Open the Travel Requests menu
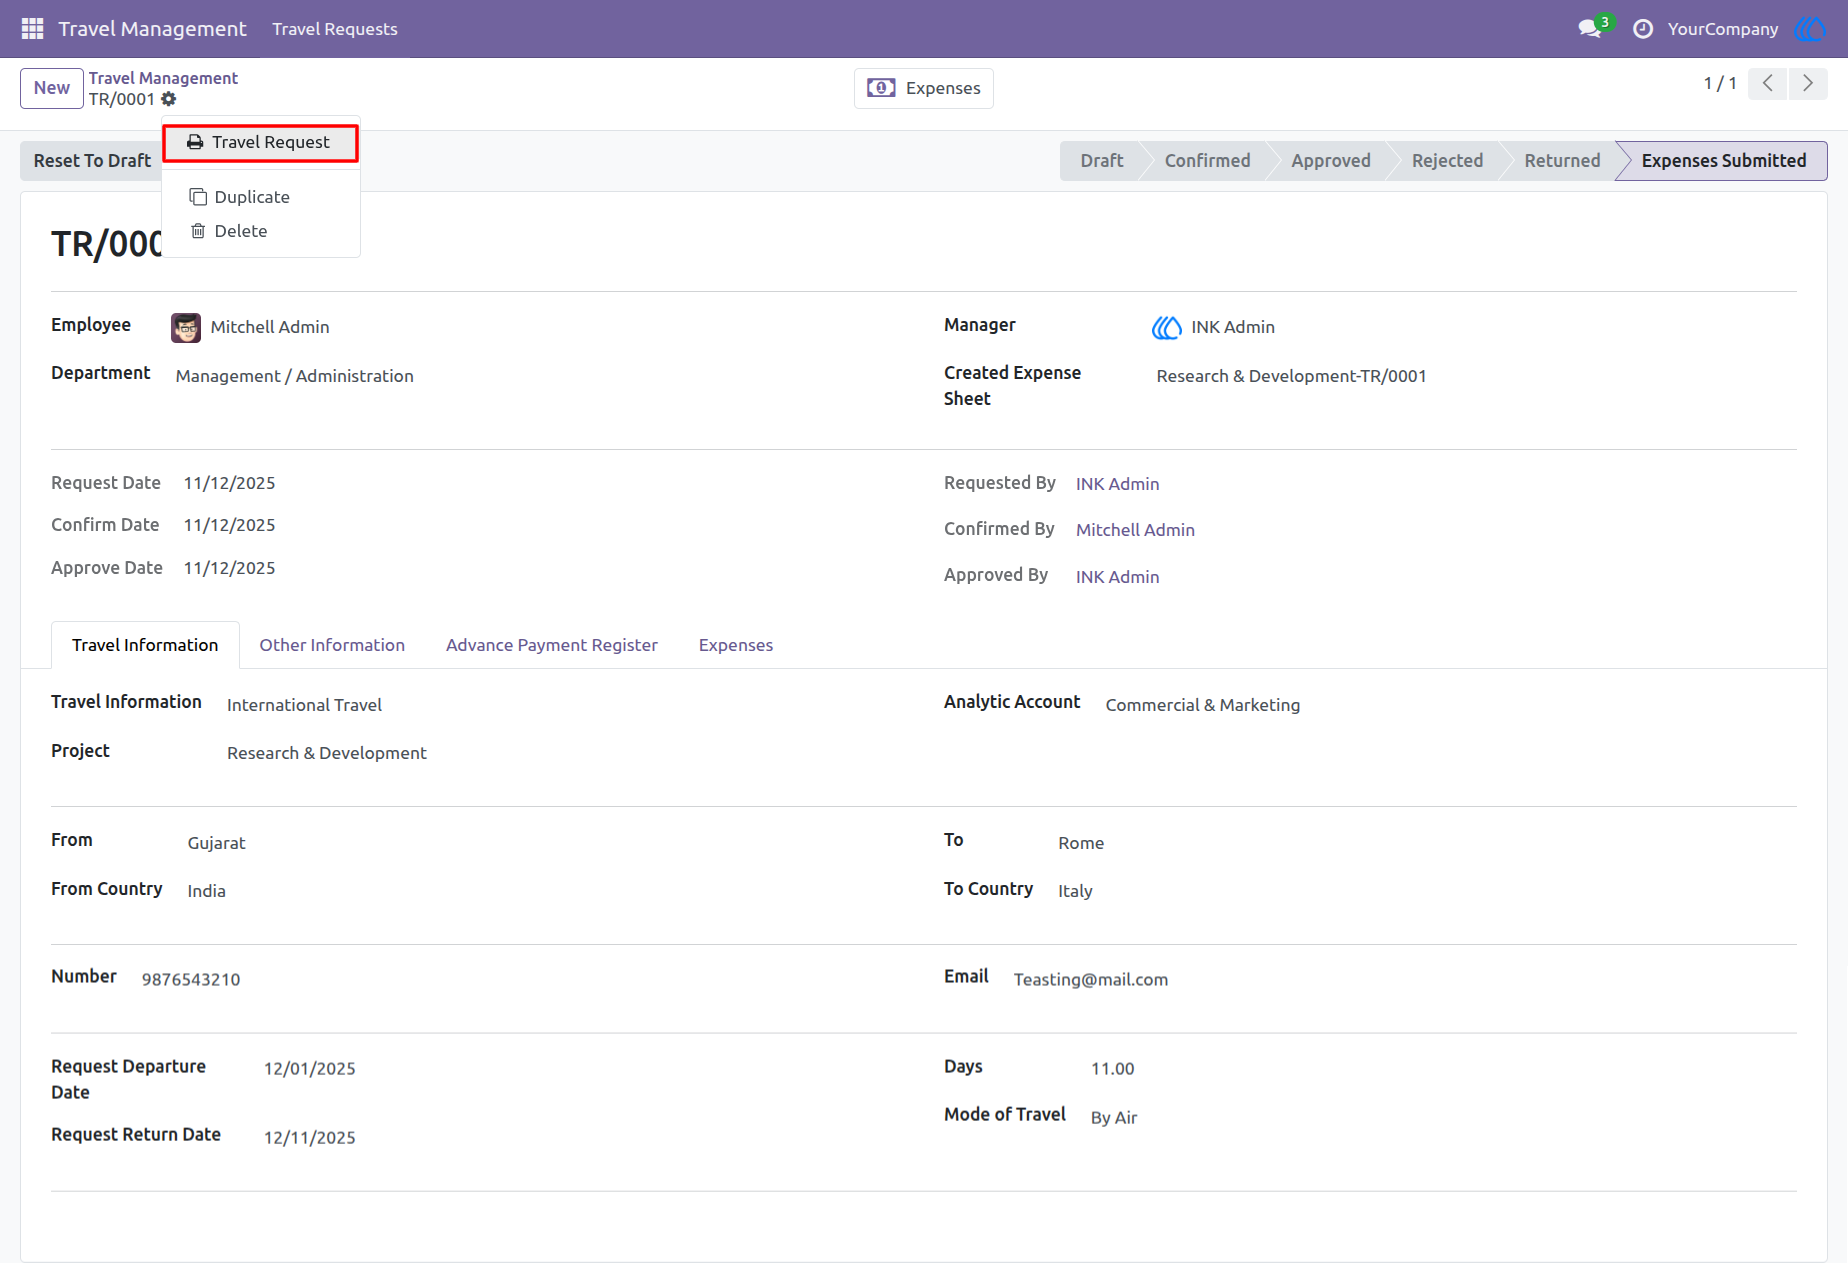The height and width of the screenshot is (1265, 1848). pyautogui.click(x=335, y=29)
